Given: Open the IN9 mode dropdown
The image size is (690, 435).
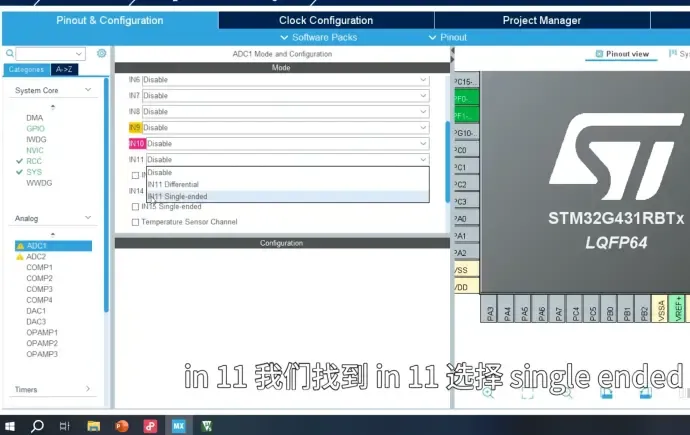Looking at the screenshot, I should point(286,128).
